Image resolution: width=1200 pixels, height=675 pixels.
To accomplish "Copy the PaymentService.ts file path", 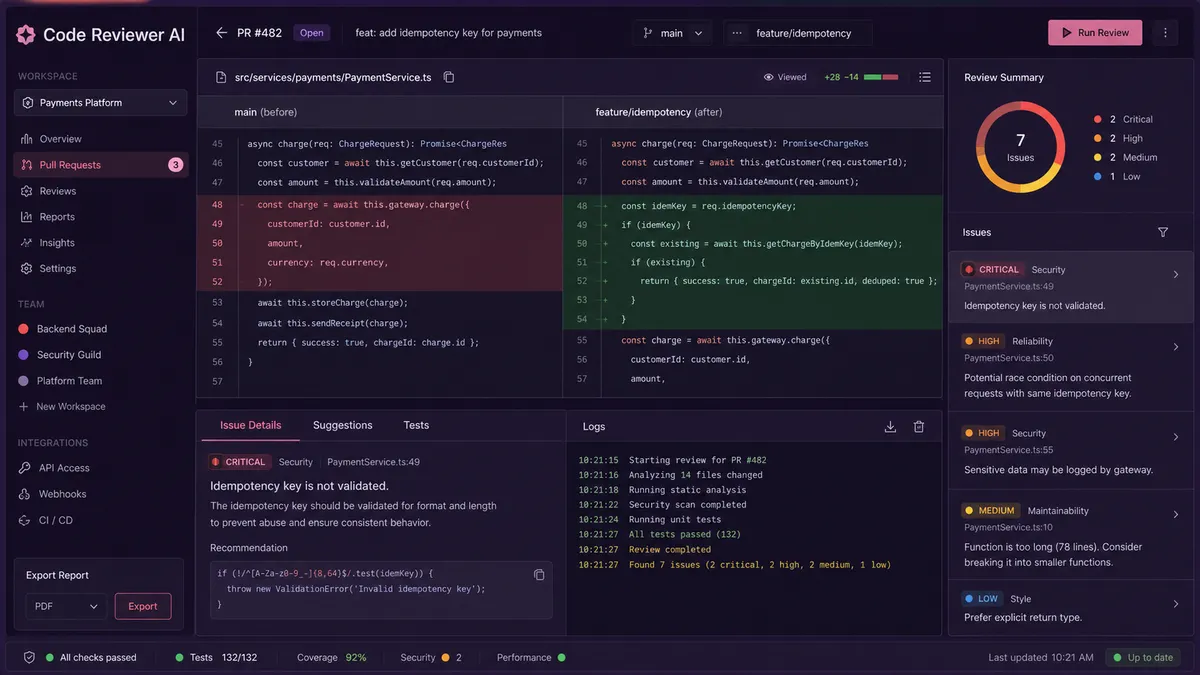I will click(449, 77).
